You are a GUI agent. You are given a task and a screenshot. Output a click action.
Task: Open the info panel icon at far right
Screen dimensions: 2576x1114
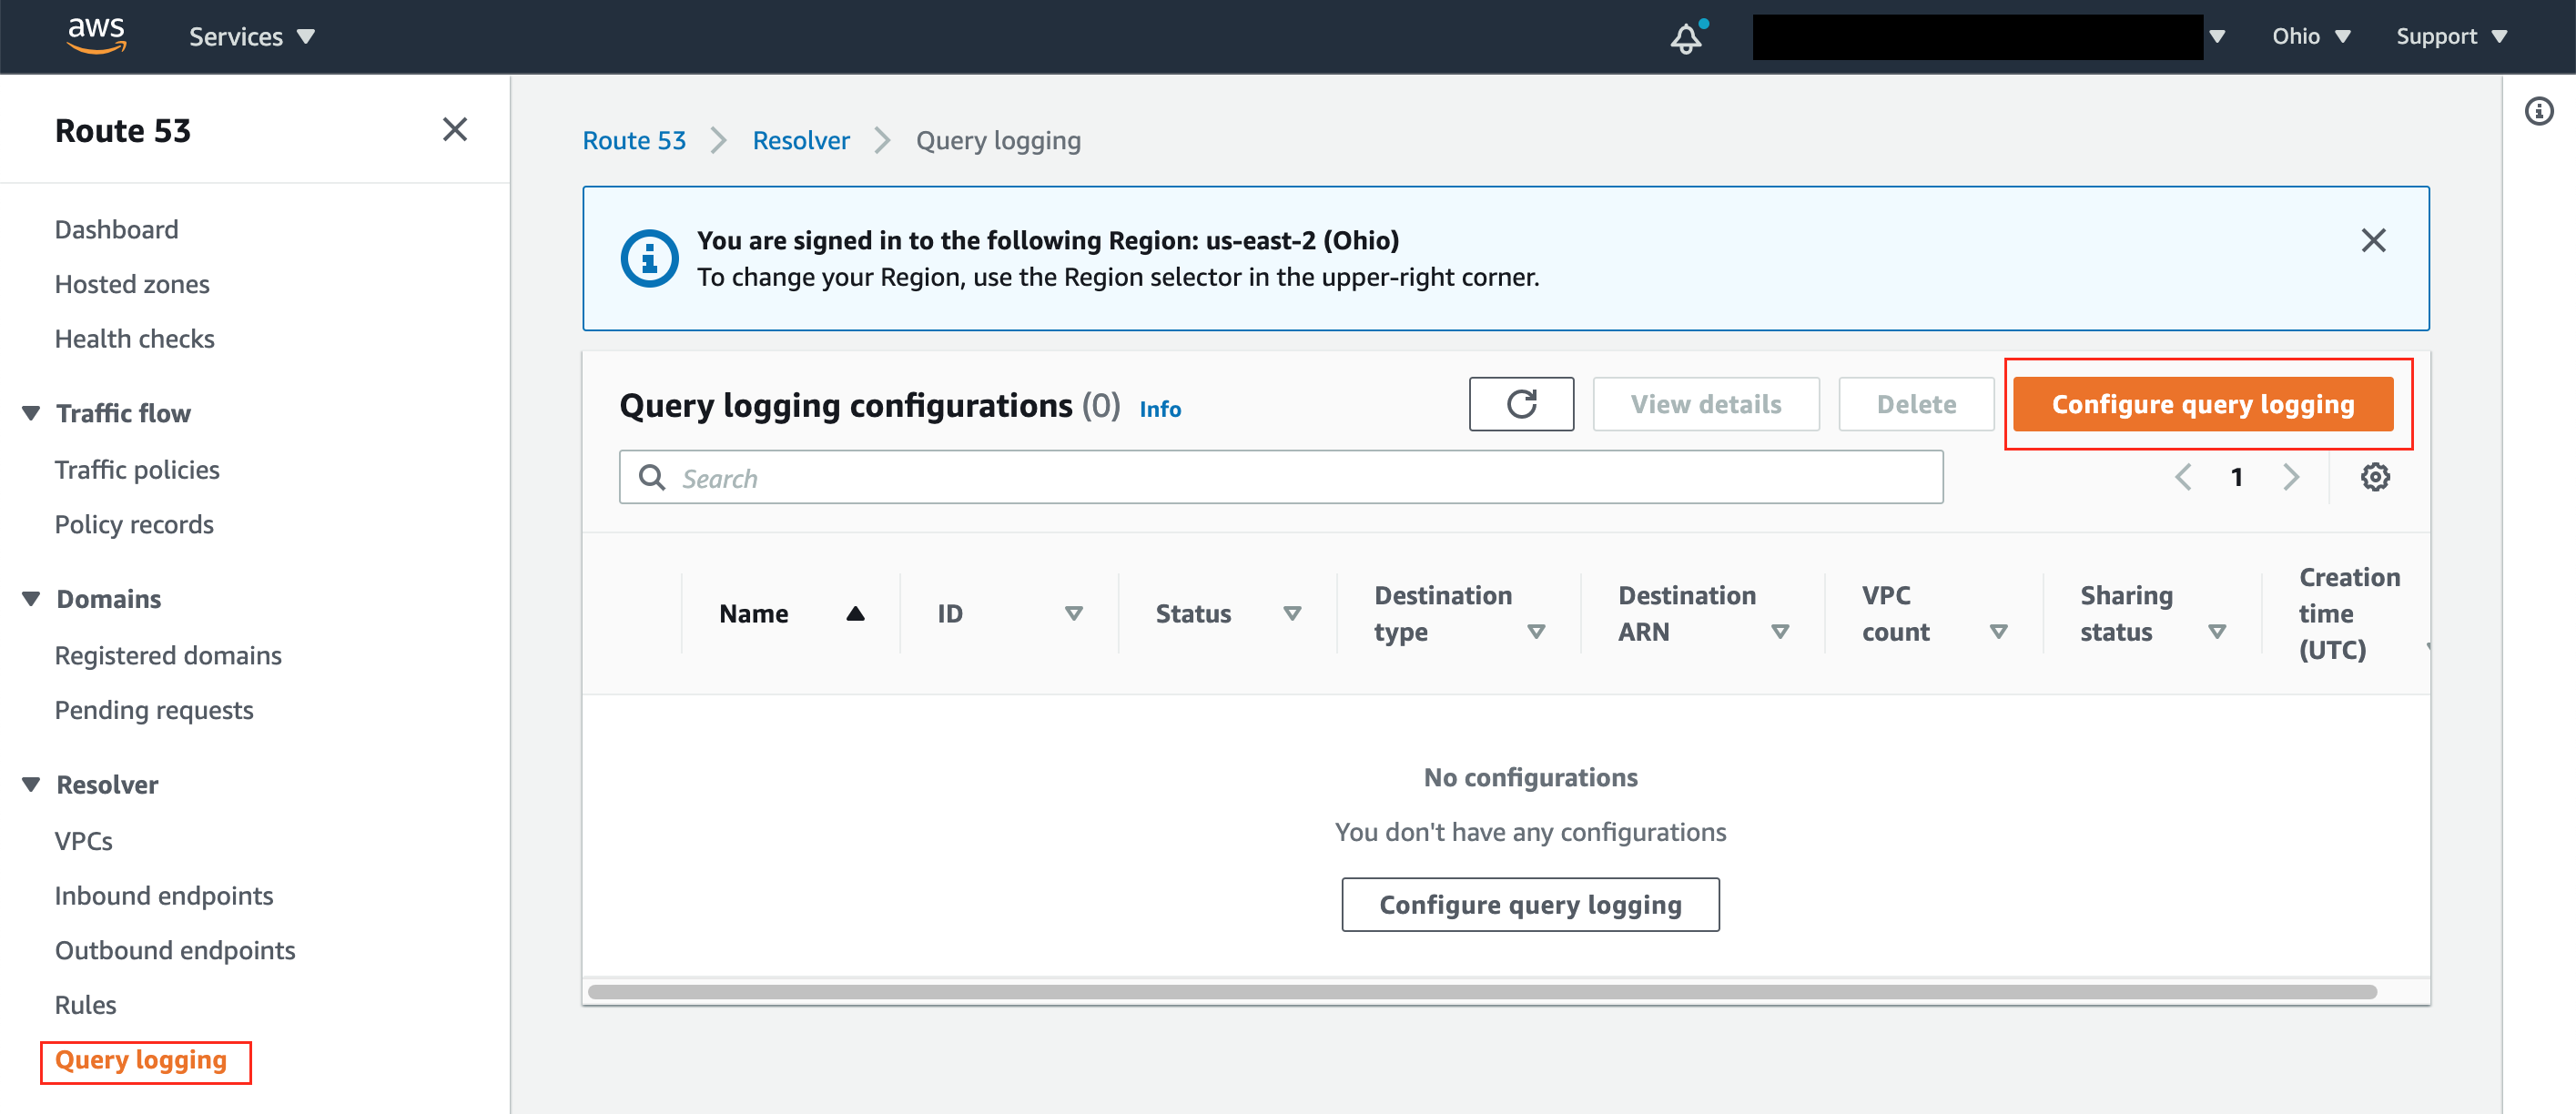coord(2539,112)
